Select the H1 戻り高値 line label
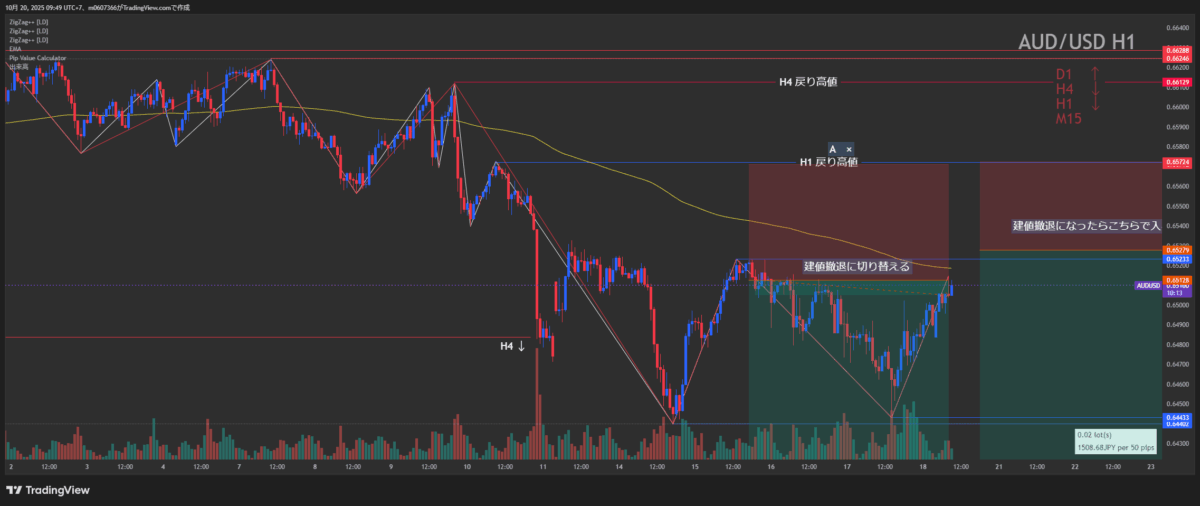 click(827, 162)
